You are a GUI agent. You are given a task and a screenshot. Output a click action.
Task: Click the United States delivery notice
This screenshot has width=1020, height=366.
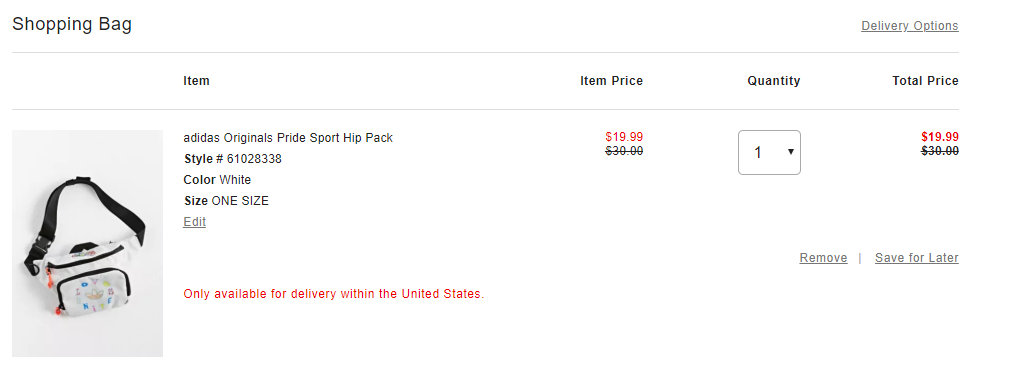click(334, 294)
